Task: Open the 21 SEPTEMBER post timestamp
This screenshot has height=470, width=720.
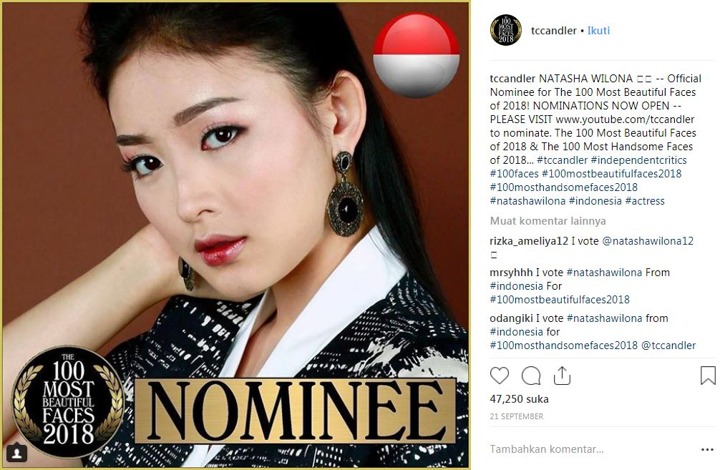Action: [517, 416]
